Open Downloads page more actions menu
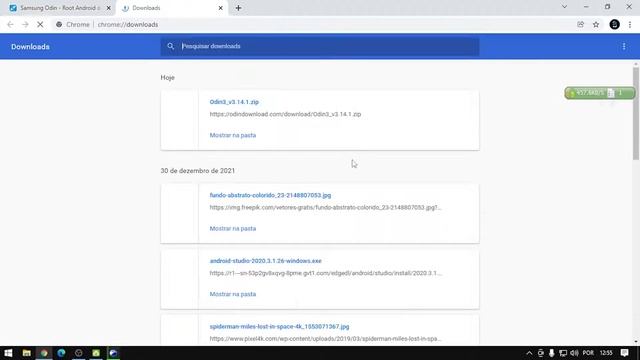This screenshot has width=640, height=360. point(624,47)
